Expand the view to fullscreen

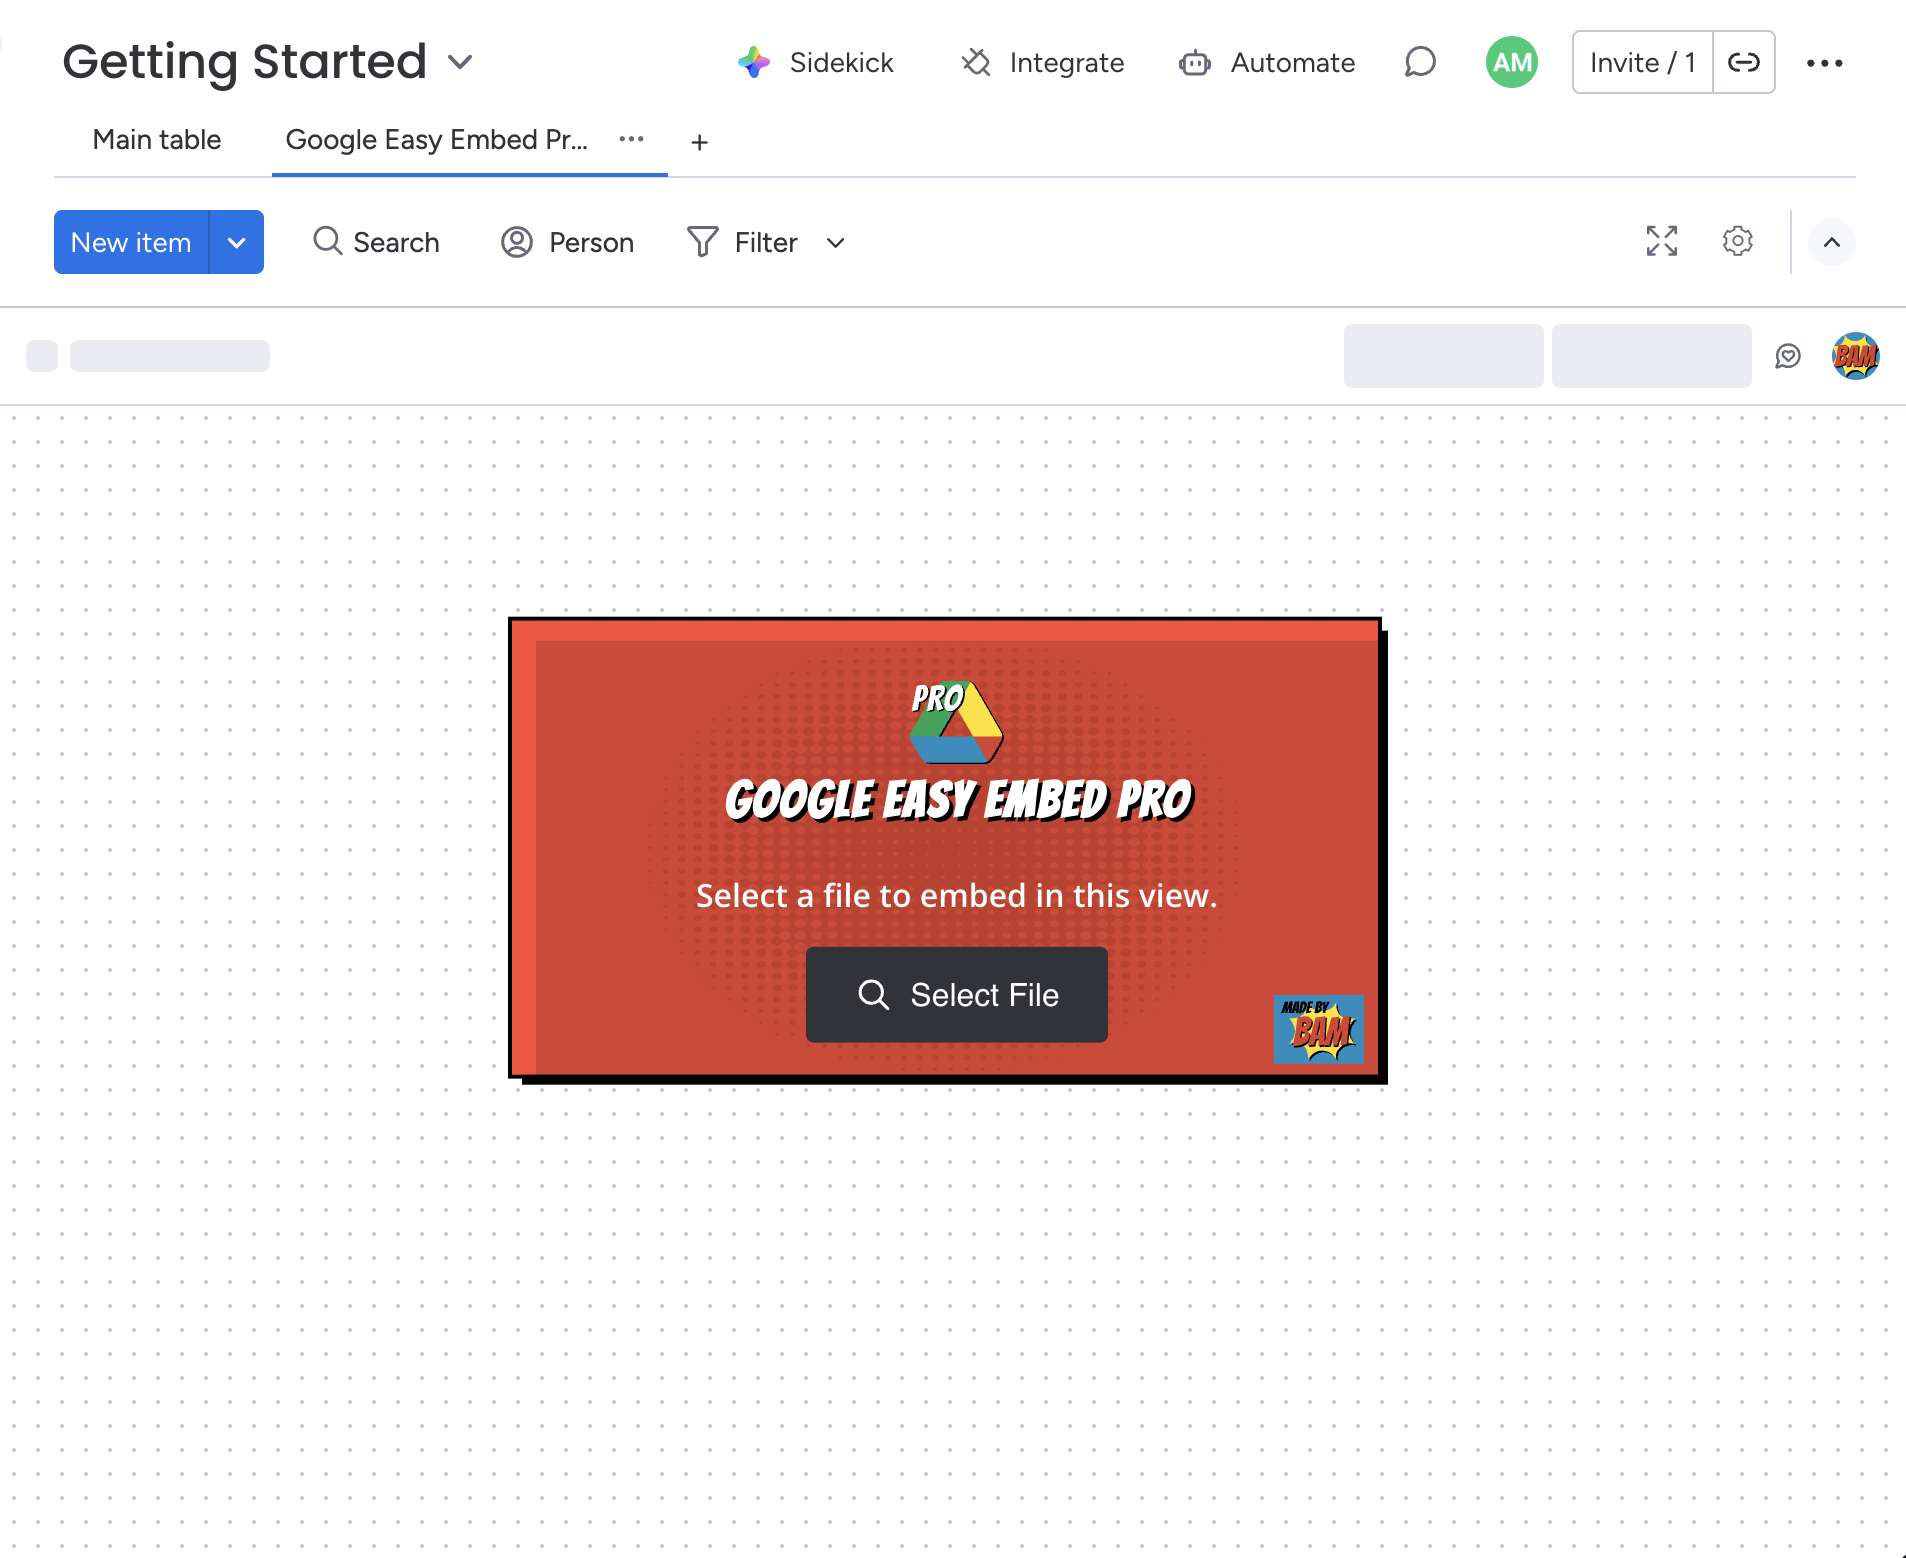(1660, 241)
